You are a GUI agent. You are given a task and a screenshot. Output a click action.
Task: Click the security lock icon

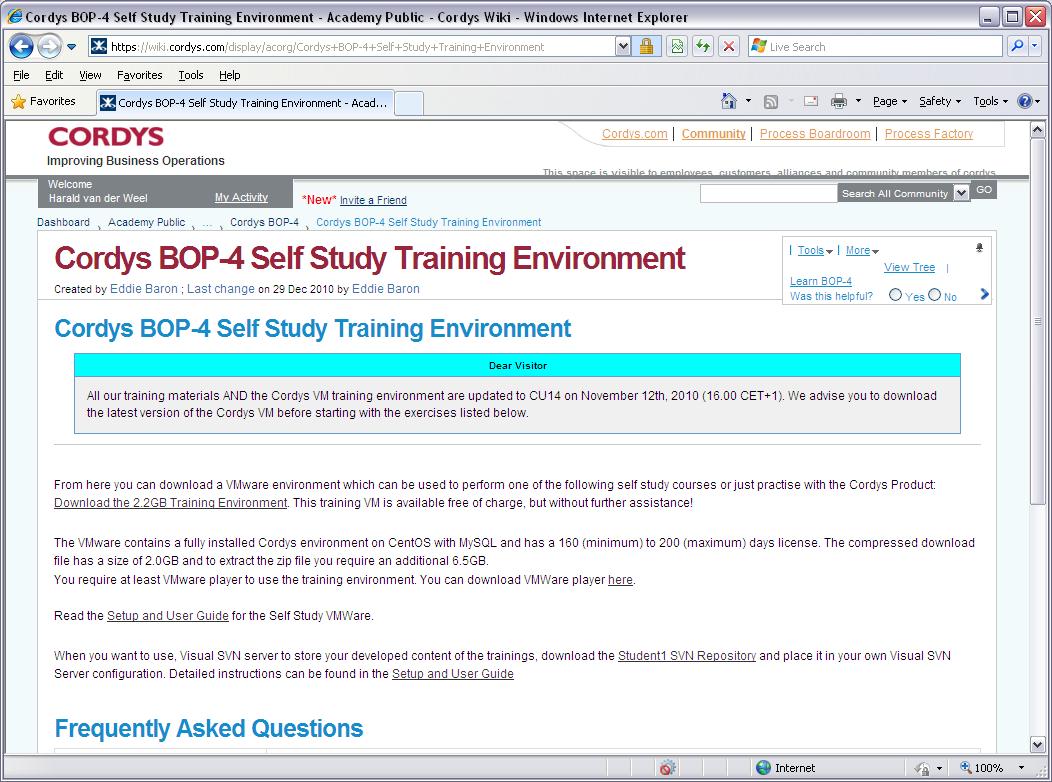pos(647,47)
